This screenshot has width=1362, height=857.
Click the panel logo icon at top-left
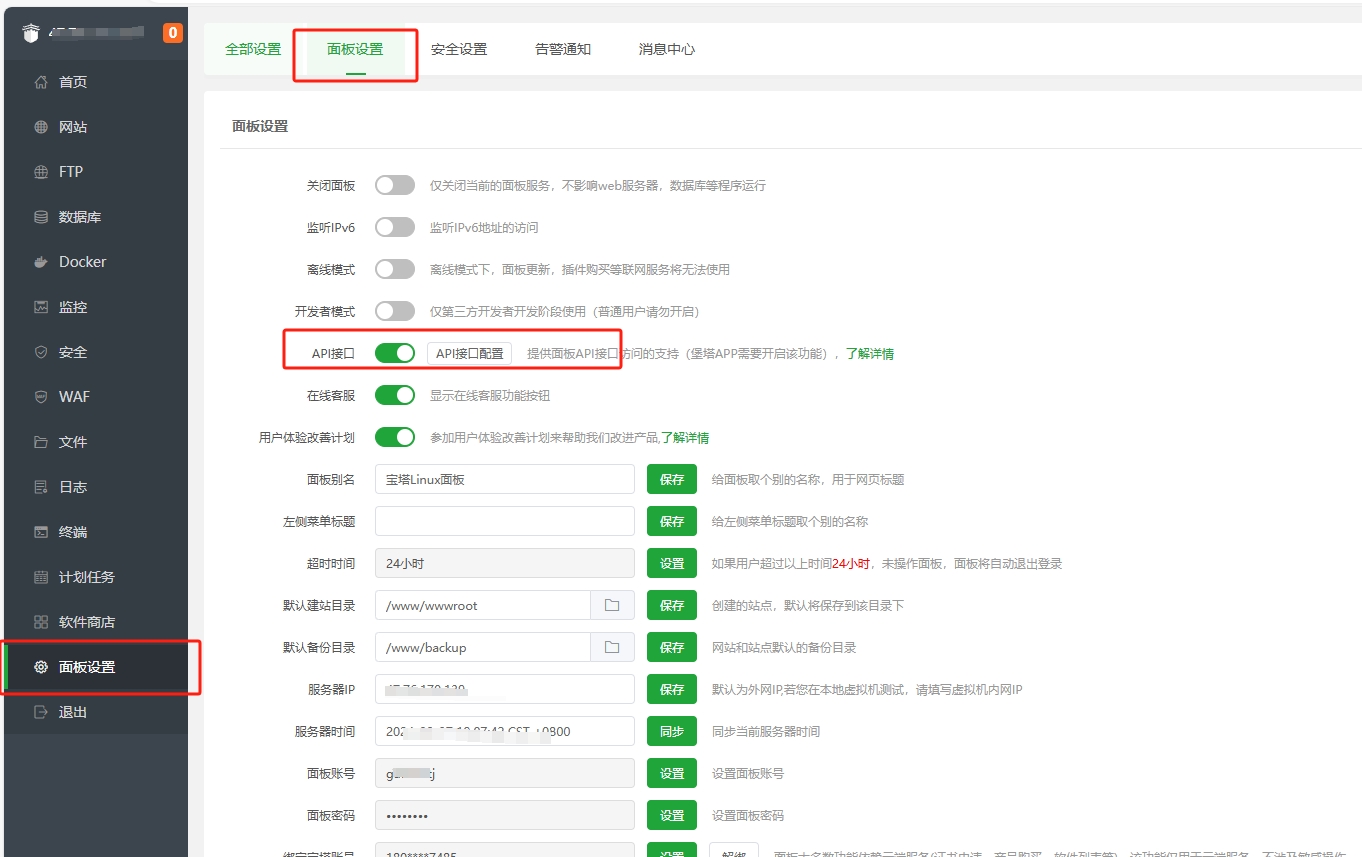pyautogui.click(x=31, y=33)
